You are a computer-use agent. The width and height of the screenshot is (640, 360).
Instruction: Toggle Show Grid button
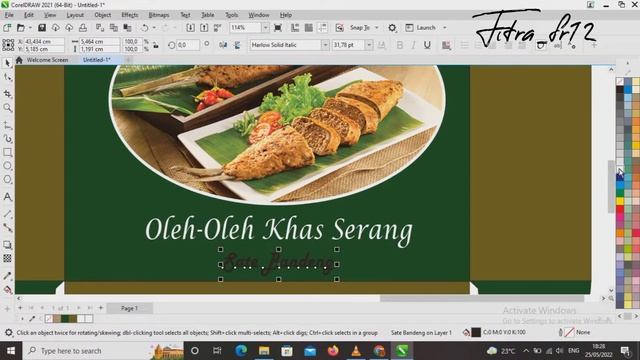[x=309, y=28]
